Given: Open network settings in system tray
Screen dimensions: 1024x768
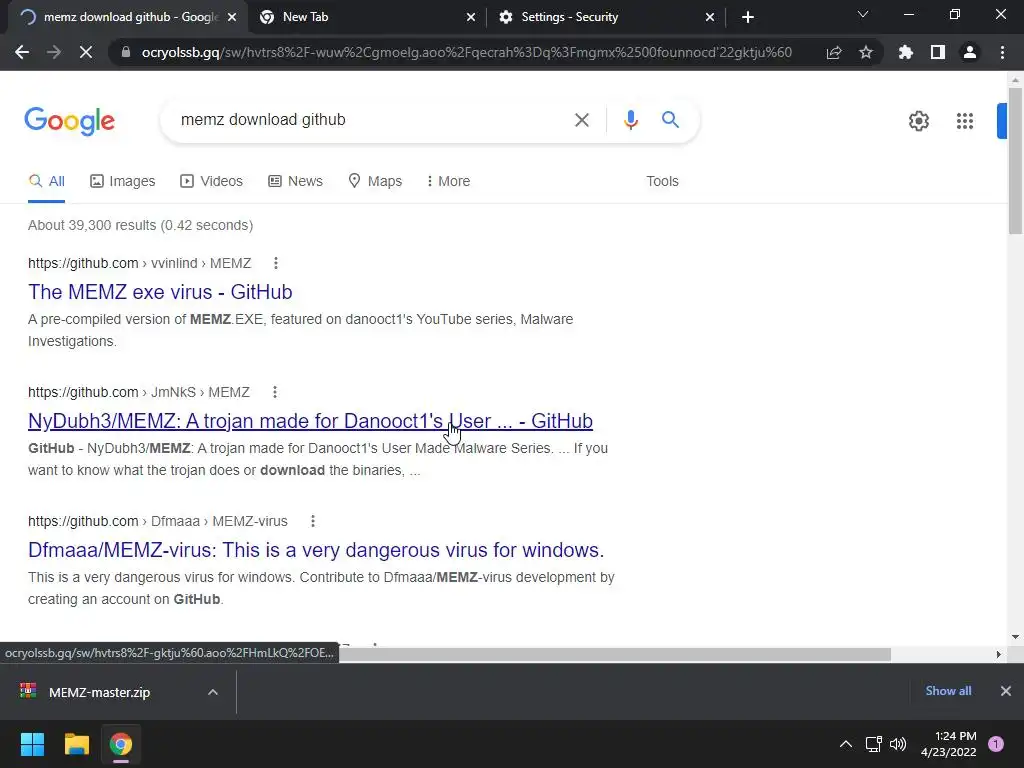Looking at the screenshot, I should (873, 744).
